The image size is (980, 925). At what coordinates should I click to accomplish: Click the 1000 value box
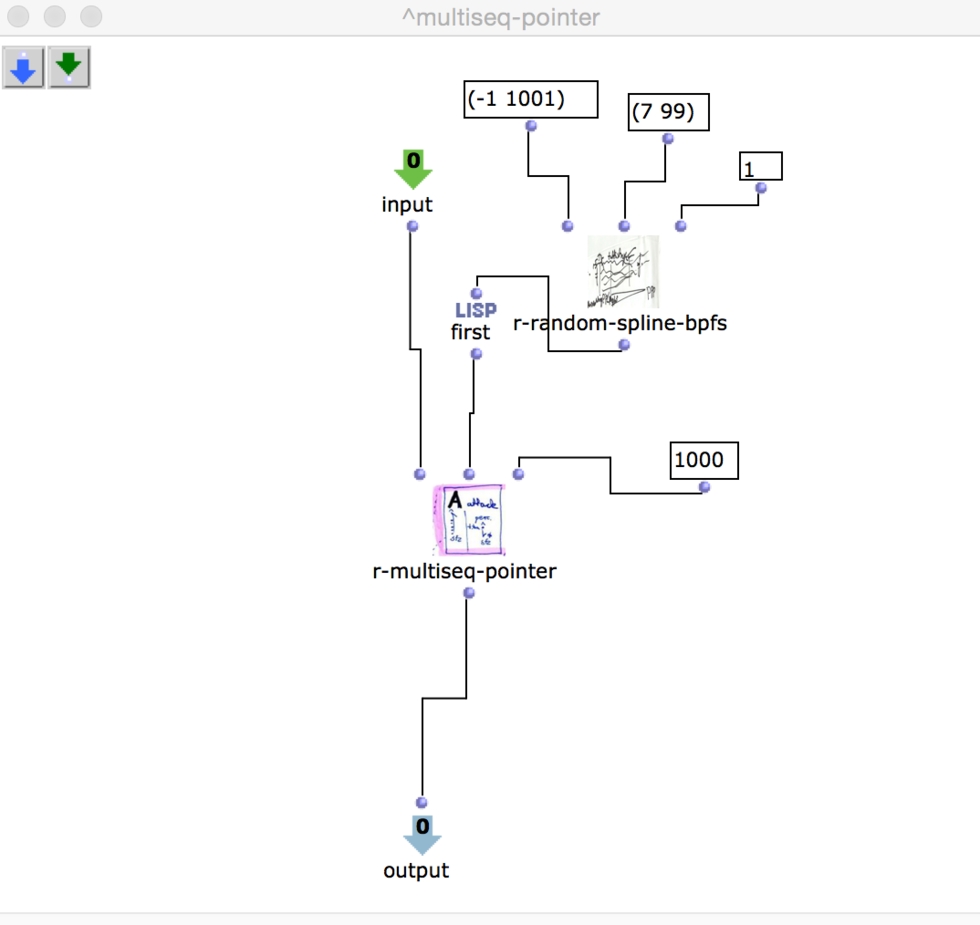click(704, 461)
